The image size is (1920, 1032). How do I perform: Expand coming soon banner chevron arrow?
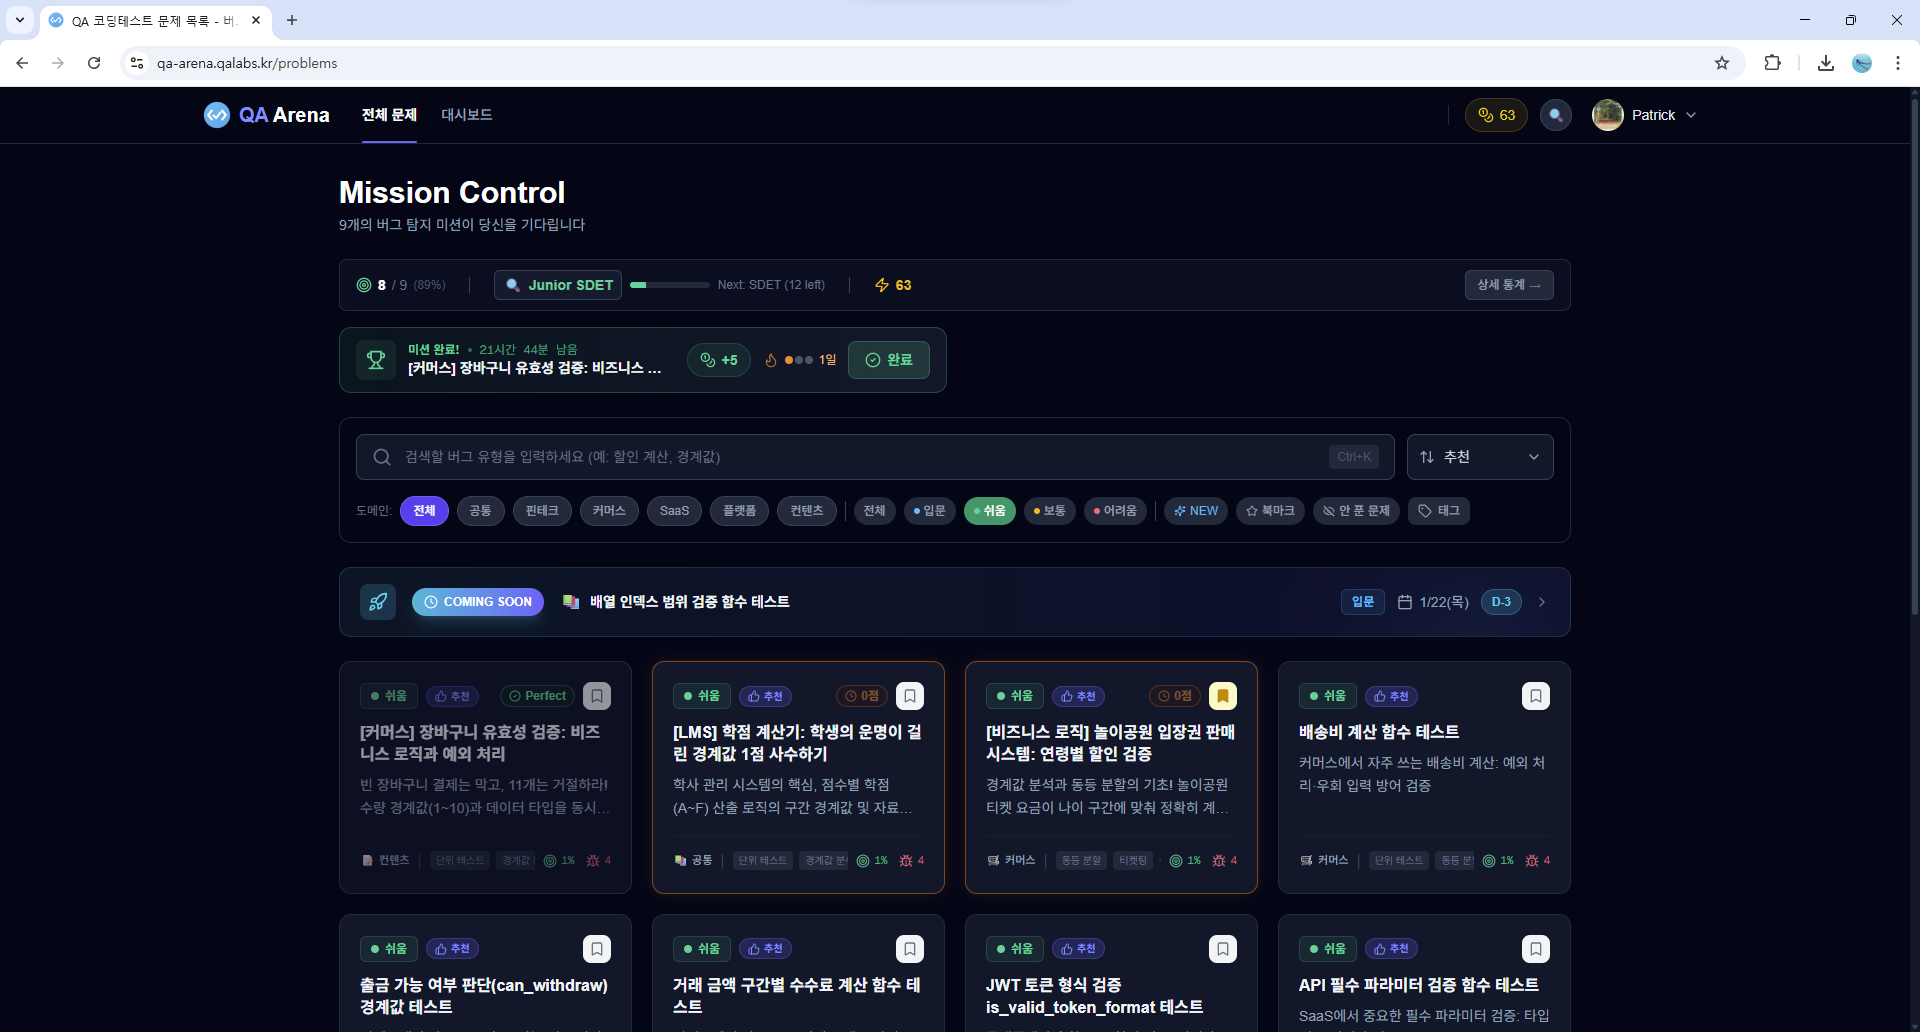pyautogui.click(x=1542, y=602)
